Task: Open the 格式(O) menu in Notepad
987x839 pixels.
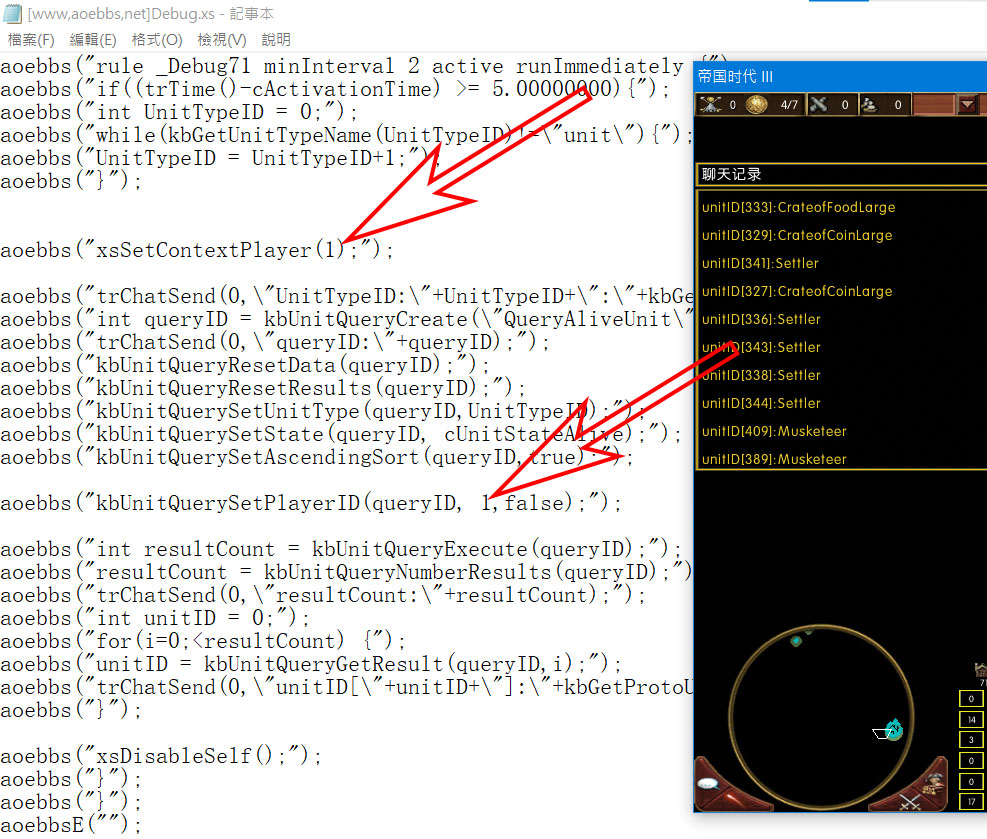Action: click(x=157, y=40)
